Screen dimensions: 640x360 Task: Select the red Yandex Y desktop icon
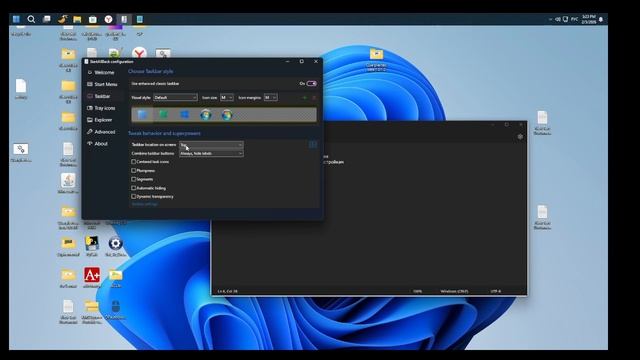139,53
